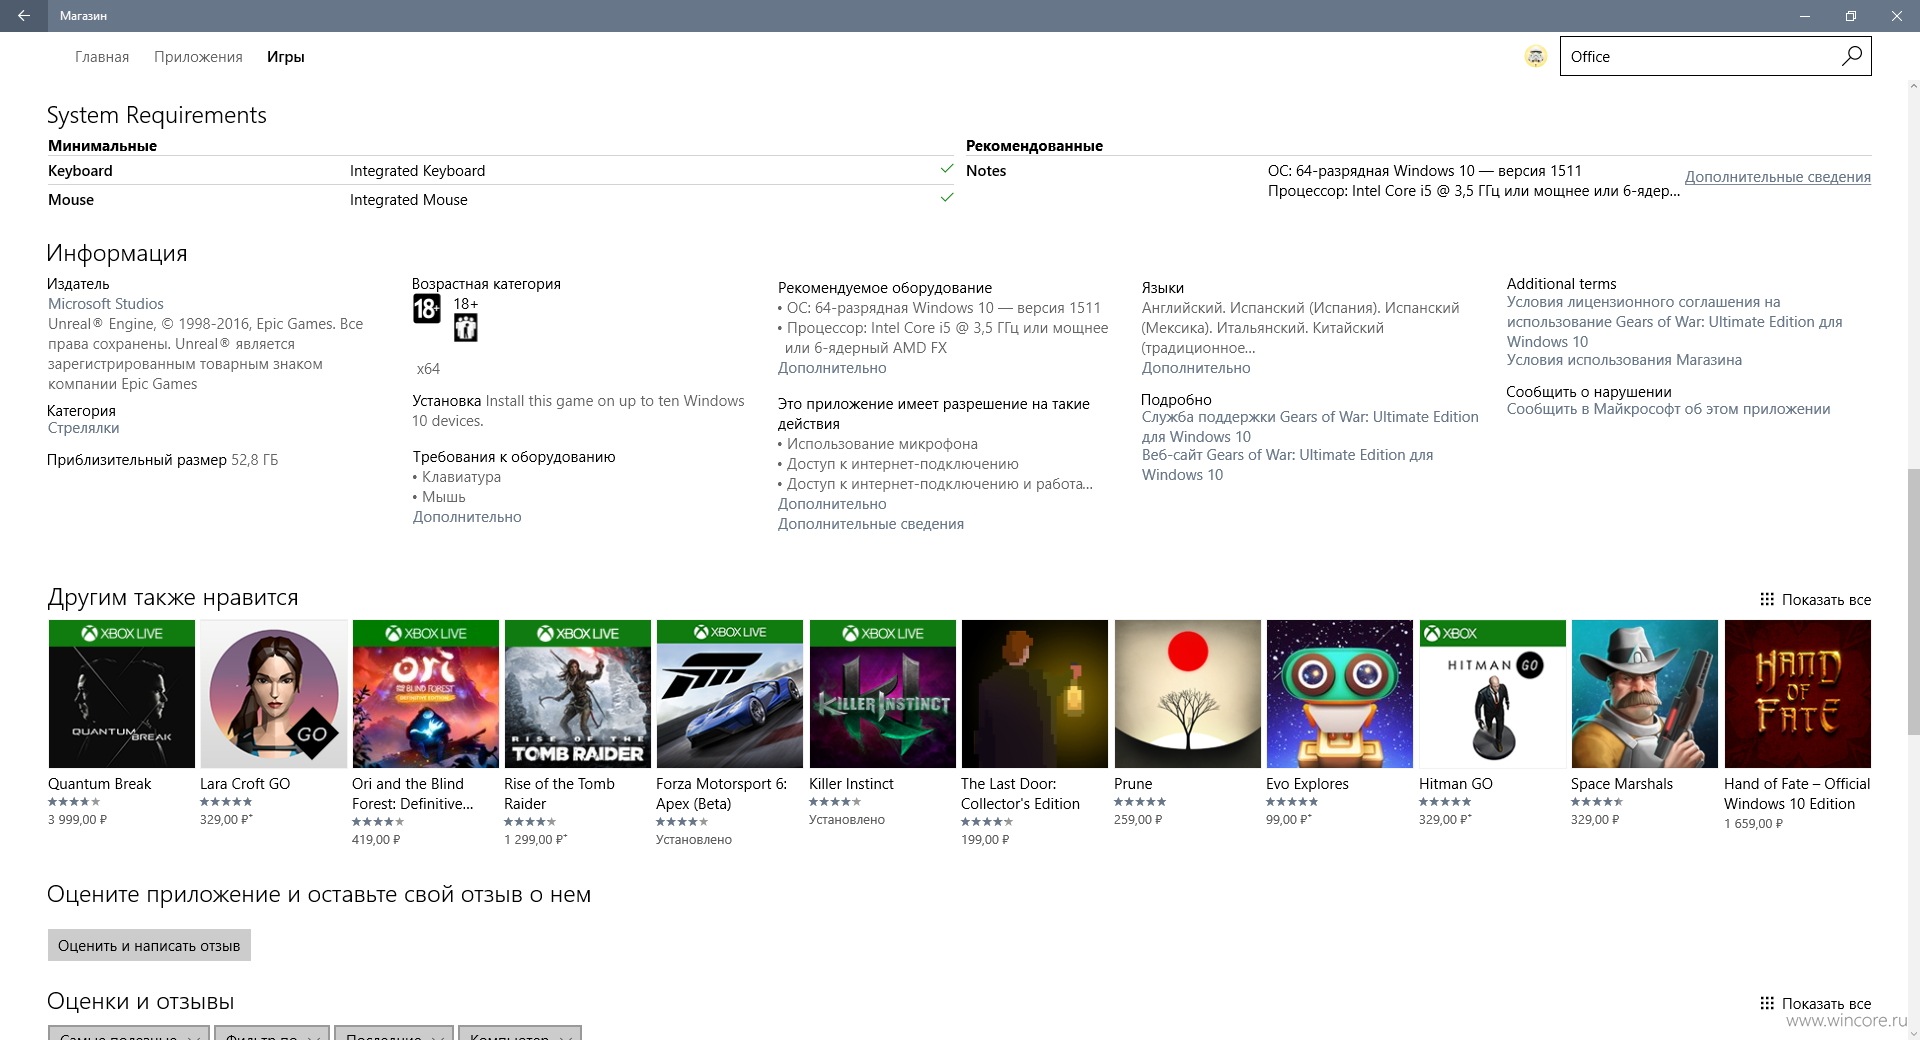Click the 18+ age rating icon
This screenshot has width=1920, height=1040.
pyautogui.click(x=426, y=309)
